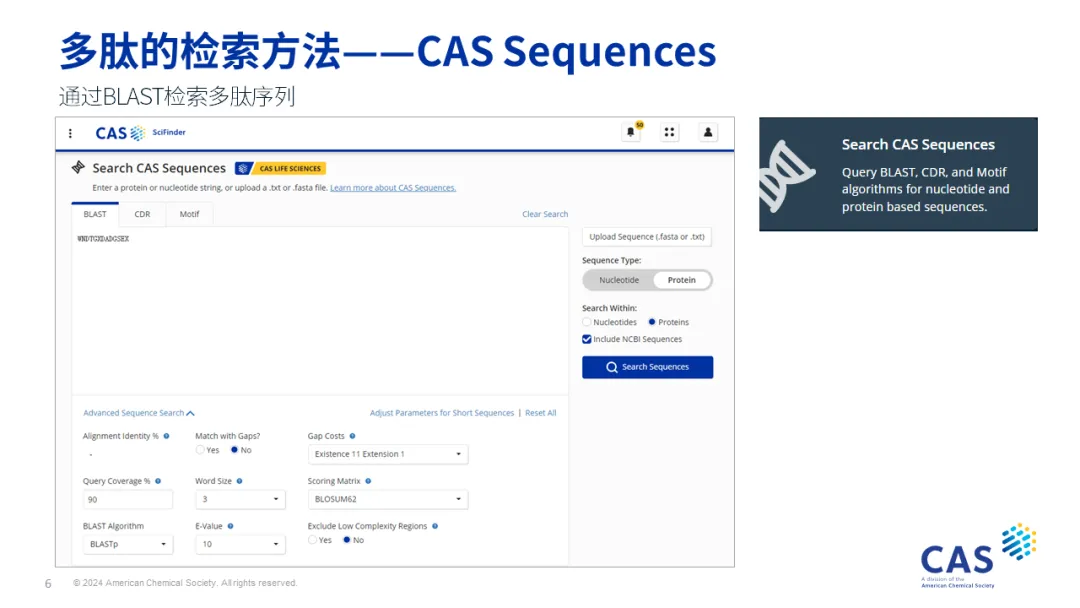Click the info icon beside Word Size

[239, 481]
